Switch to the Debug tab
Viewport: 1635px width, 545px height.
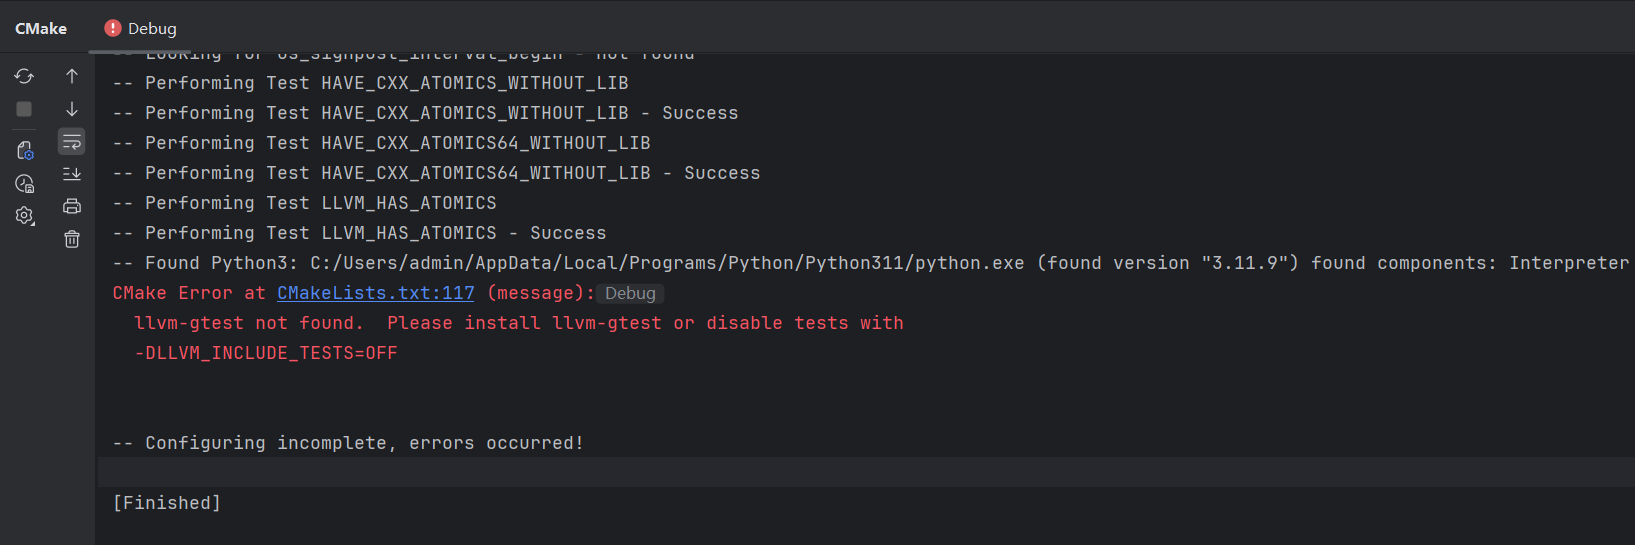pos(151,29)
